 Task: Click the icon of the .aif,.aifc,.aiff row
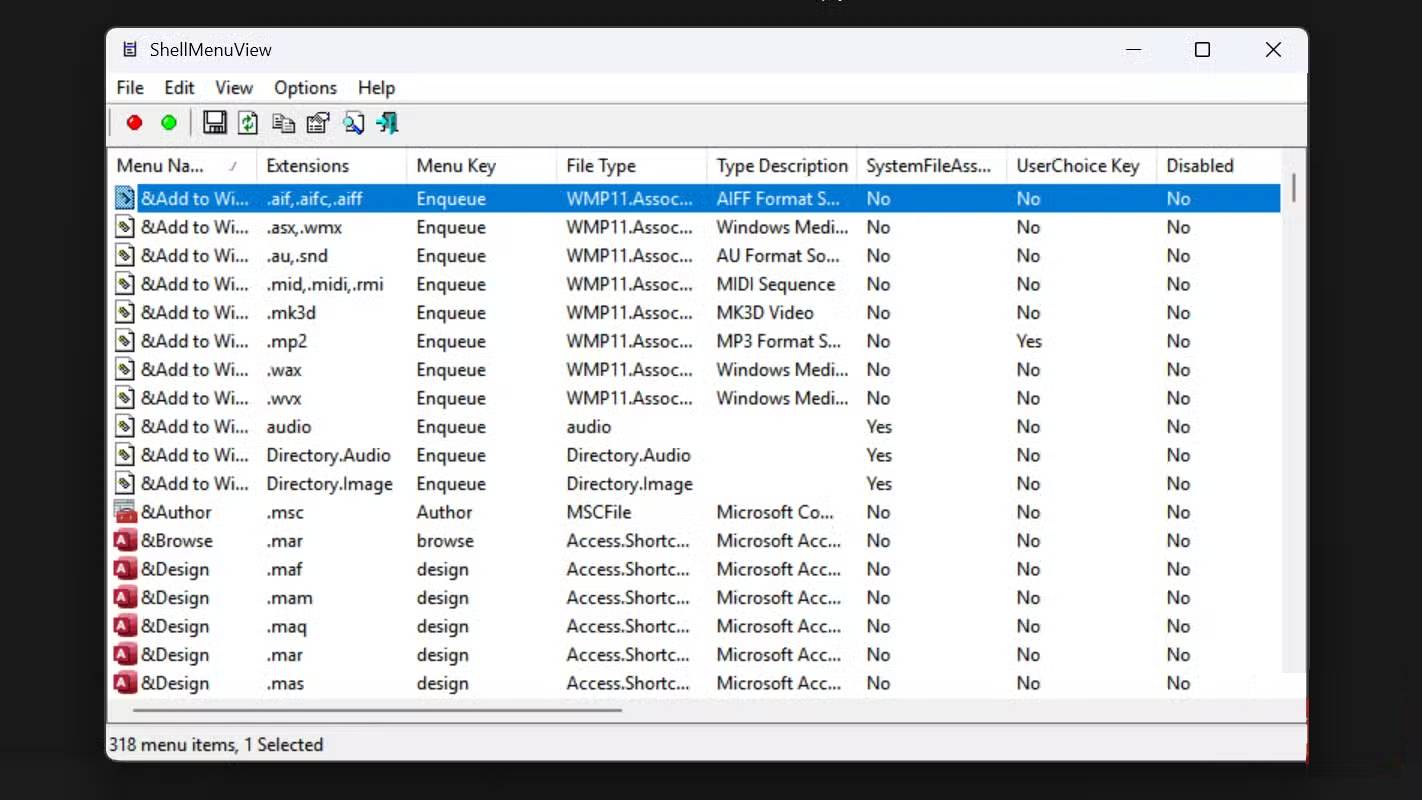[x=125, y=198]
